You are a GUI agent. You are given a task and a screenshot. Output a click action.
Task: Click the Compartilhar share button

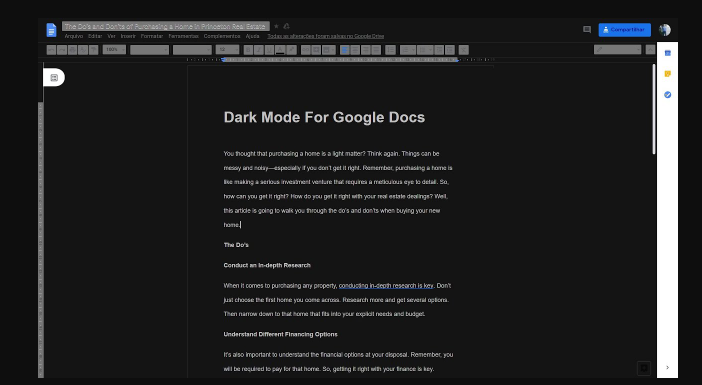click(x=625, y=30)
